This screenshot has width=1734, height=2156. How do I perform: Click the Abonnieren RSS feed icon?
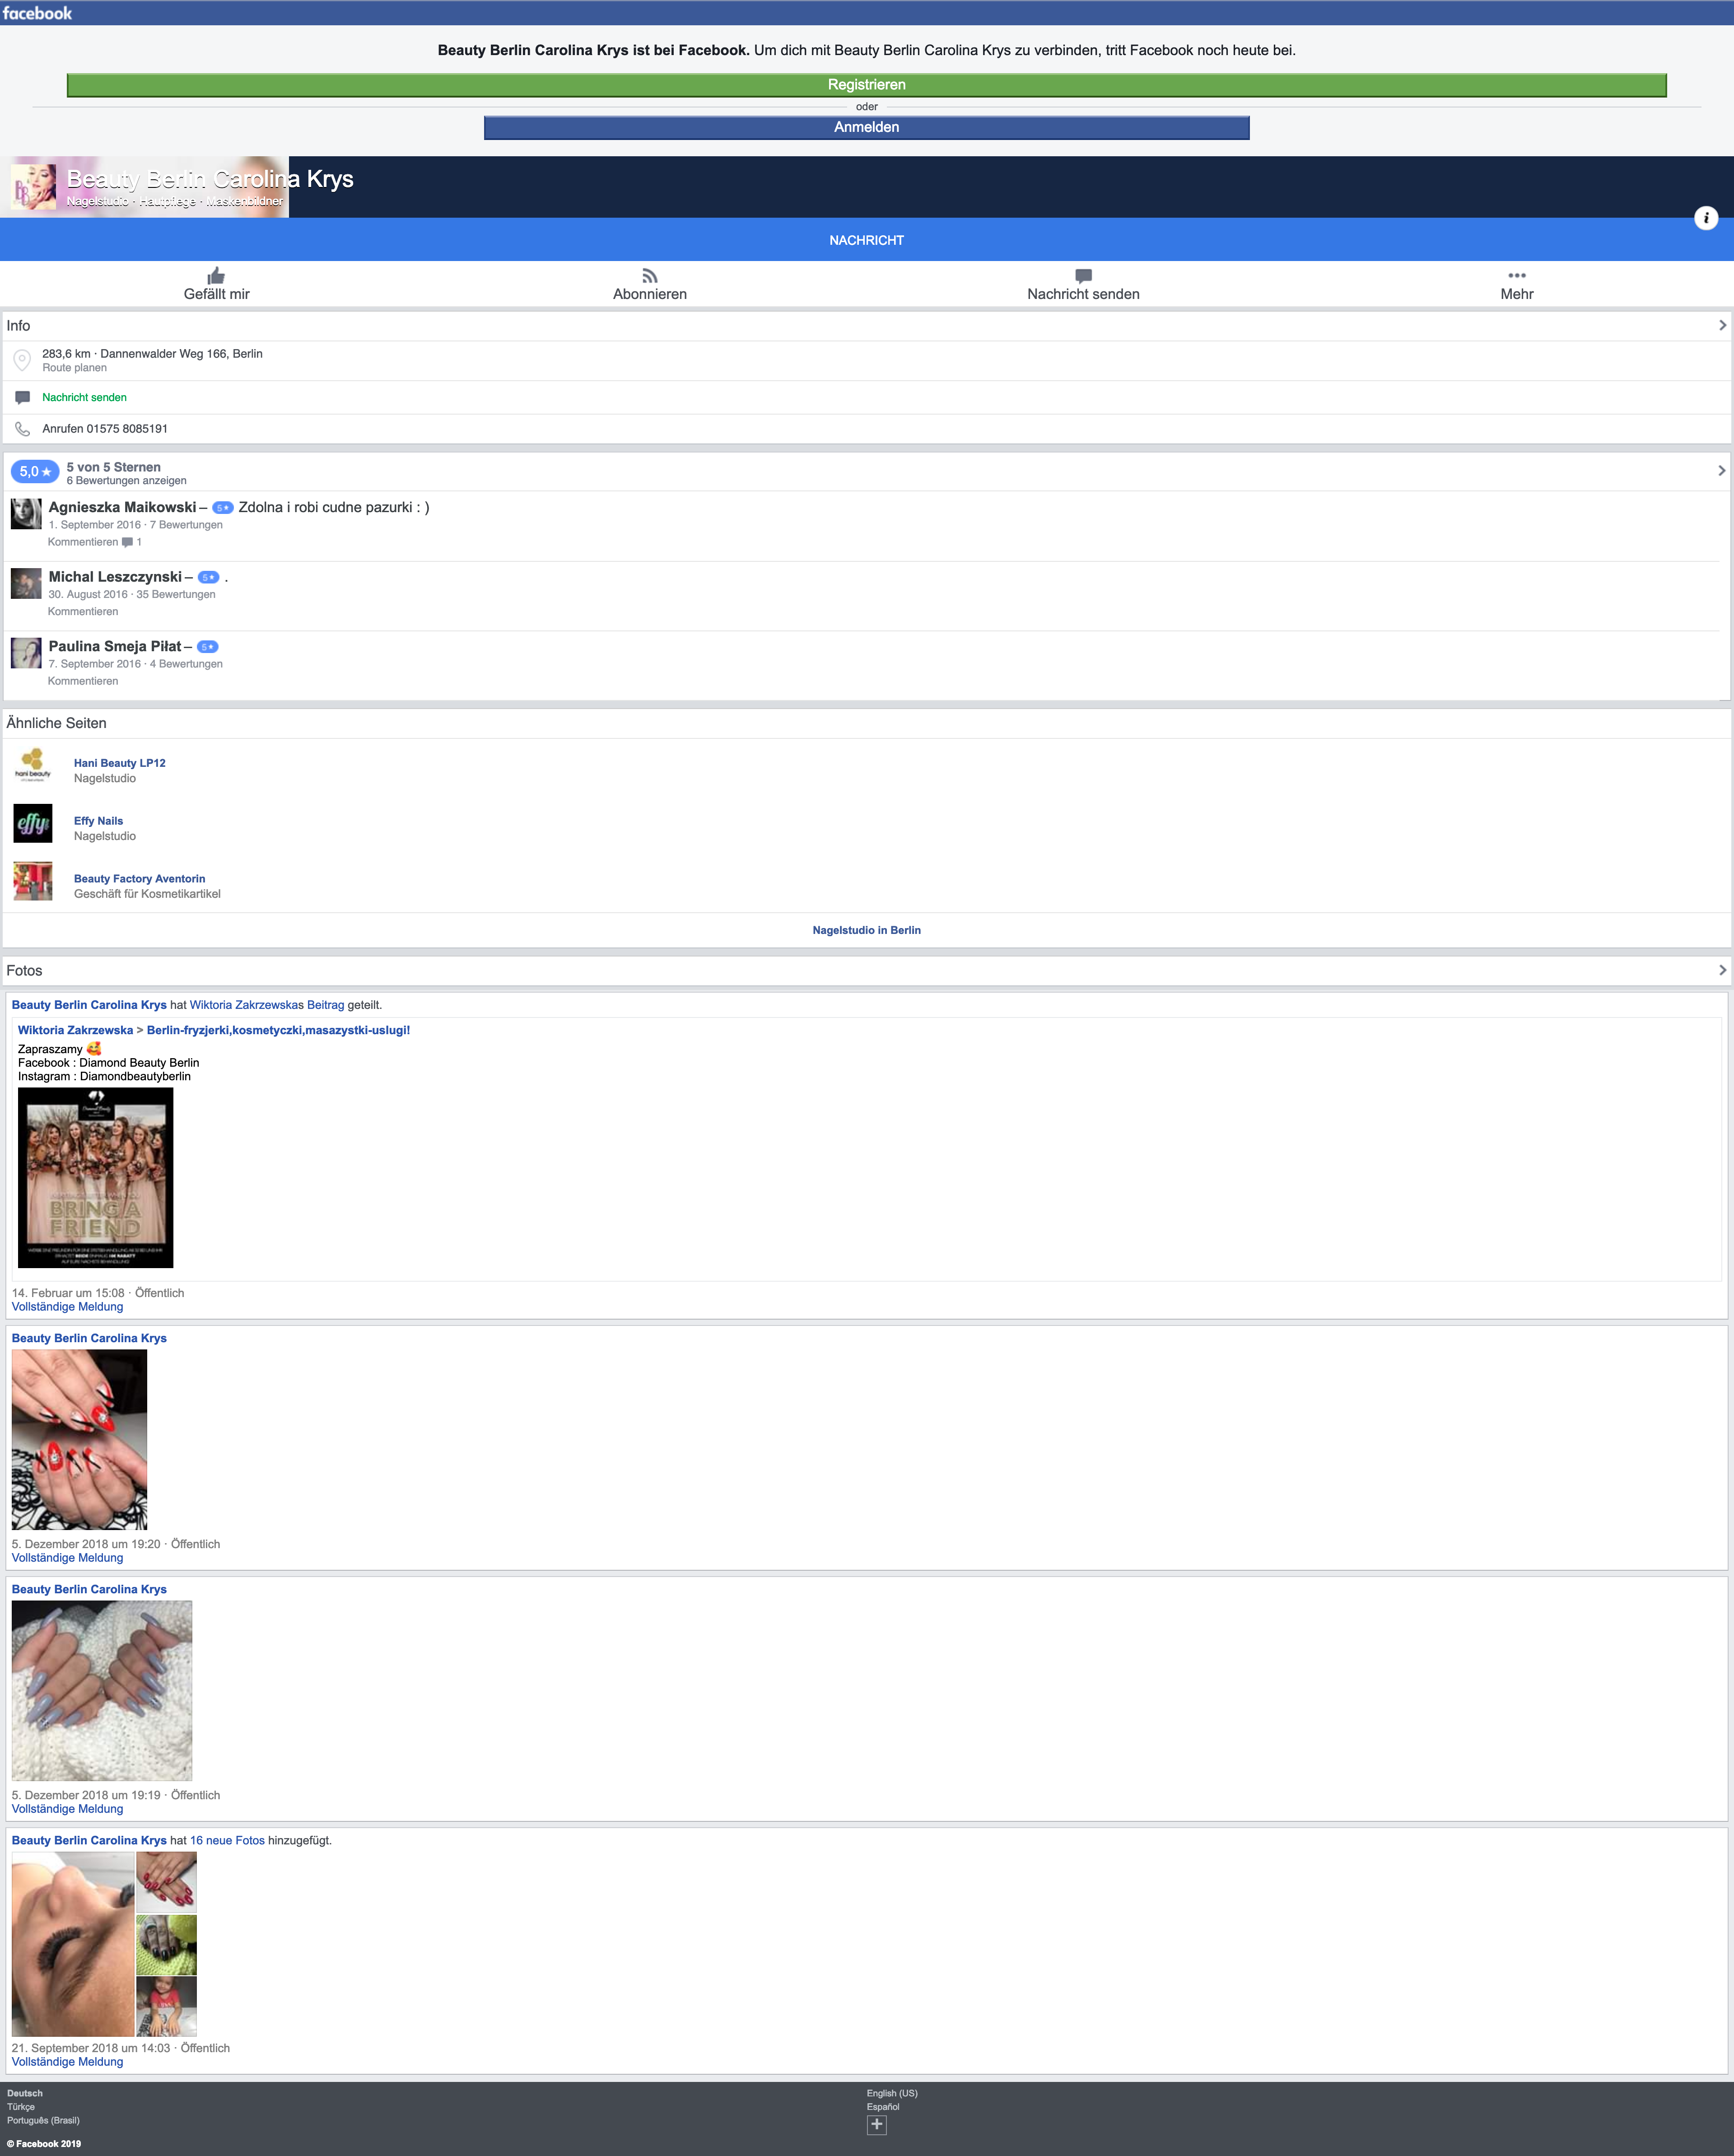(x=649, y=275)
